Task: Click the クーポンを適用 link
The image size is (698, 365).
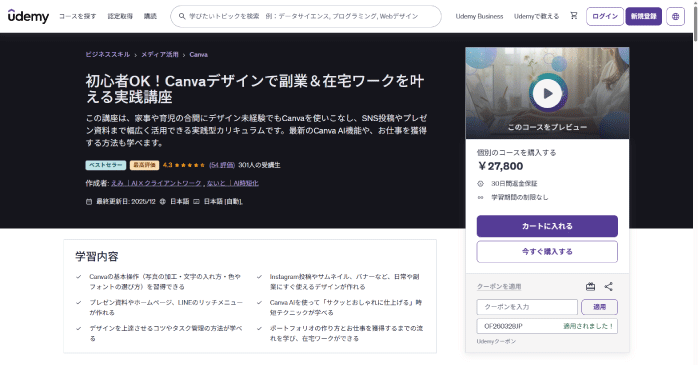Action: click(499, 287)
